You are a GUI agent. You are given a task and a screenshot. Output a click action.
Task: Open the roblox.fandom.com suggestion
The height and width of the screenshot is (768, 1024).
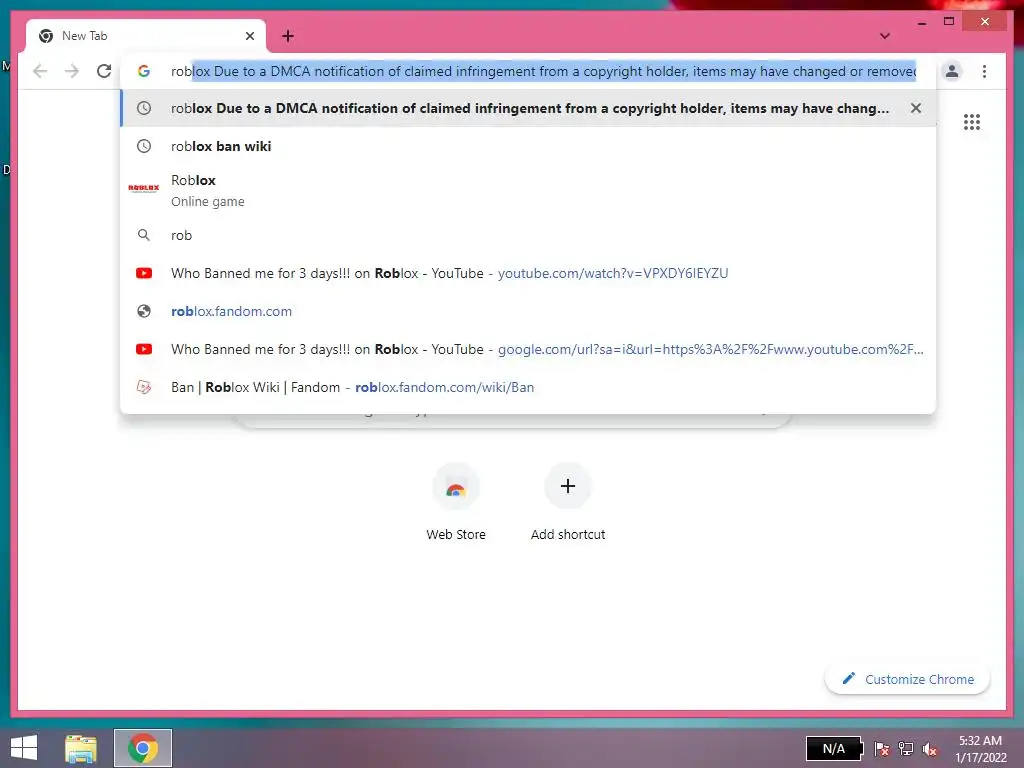click(528, 311)
